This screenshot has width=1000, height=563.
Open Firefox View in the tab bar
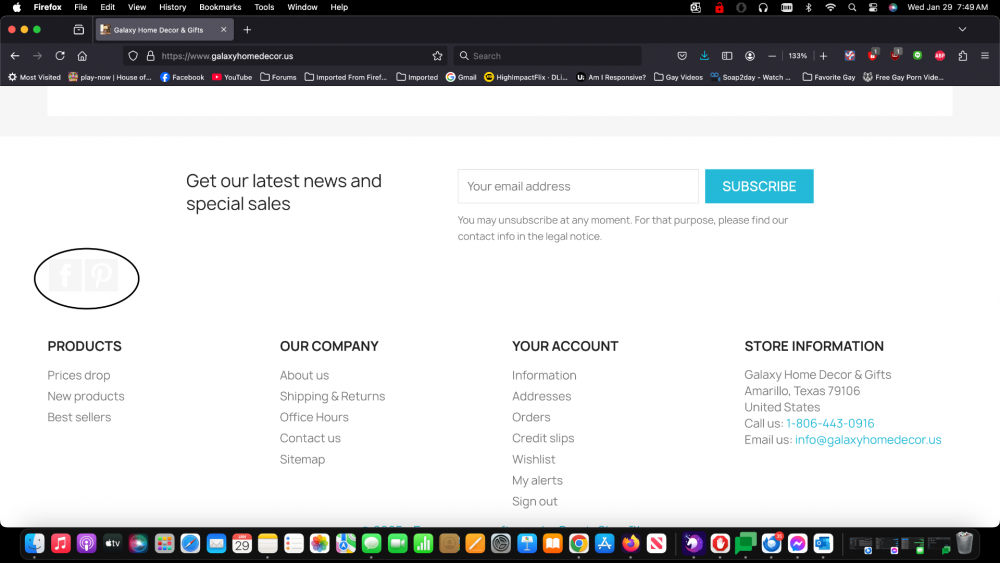point(78,30)
